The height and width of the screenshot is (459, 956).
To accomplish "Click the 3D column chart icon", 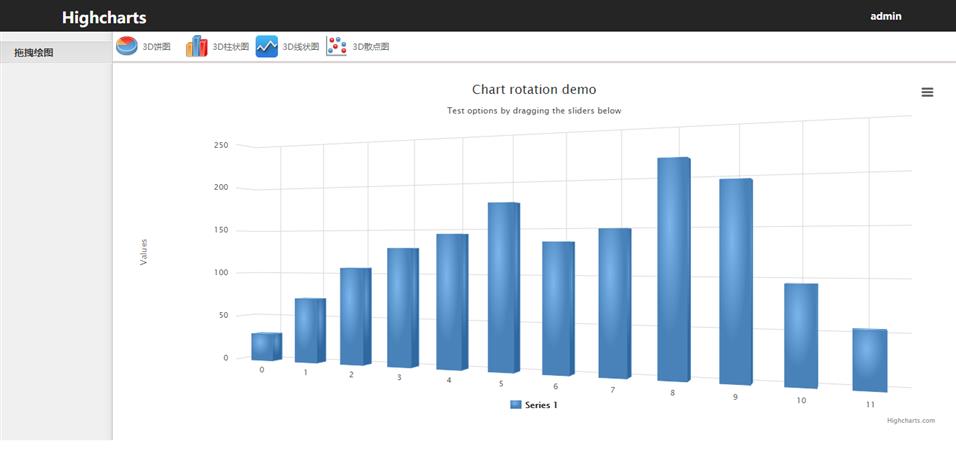I will [196, 46].
